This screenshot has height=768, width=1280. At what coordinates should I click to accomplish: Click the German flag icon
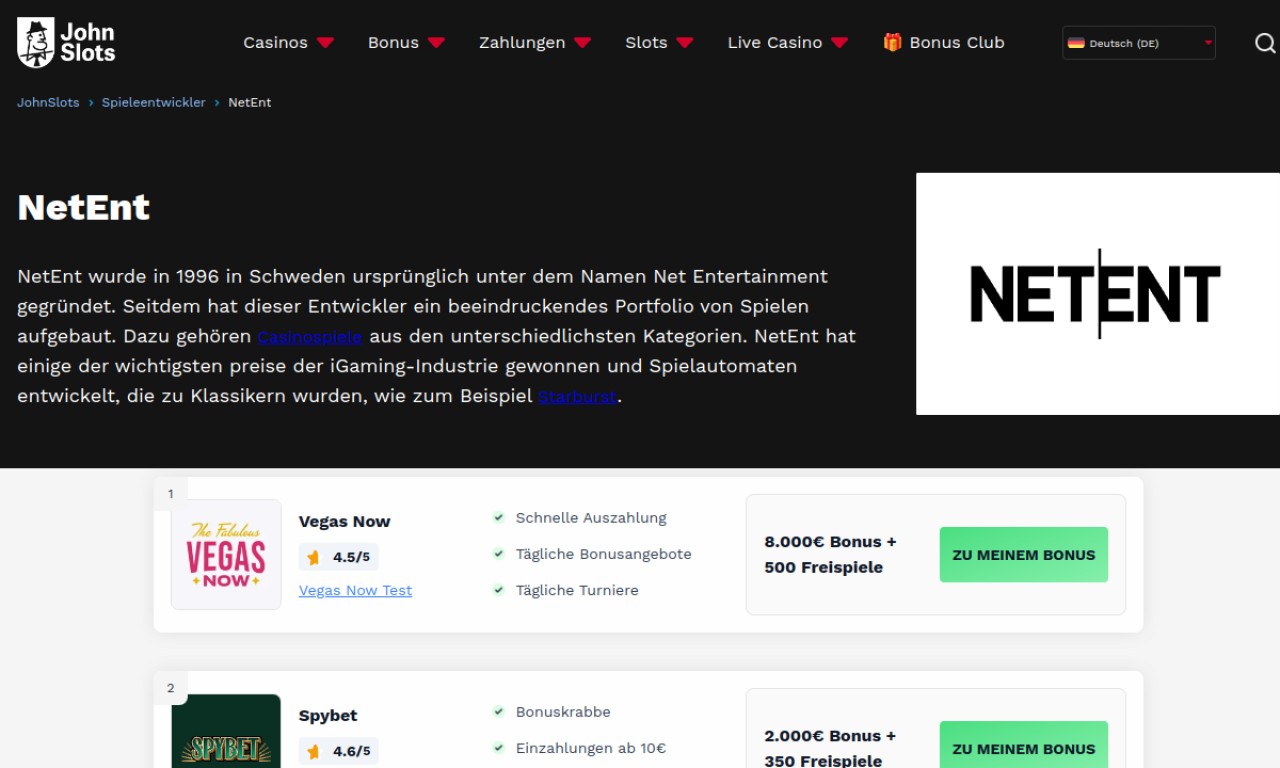coord(1076,43)
